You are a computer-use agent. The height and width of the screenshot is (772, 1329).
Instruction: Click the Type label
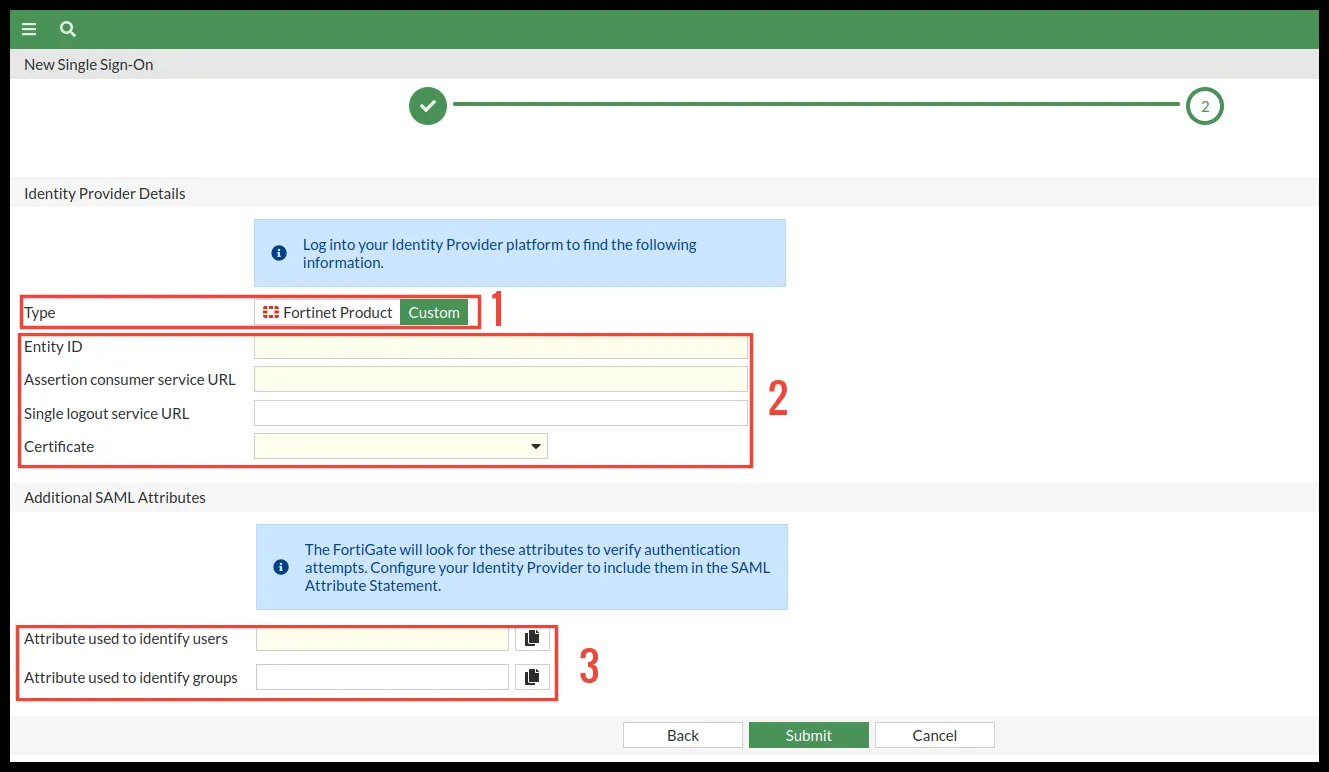pyautogui.click(x=40, y=312)
